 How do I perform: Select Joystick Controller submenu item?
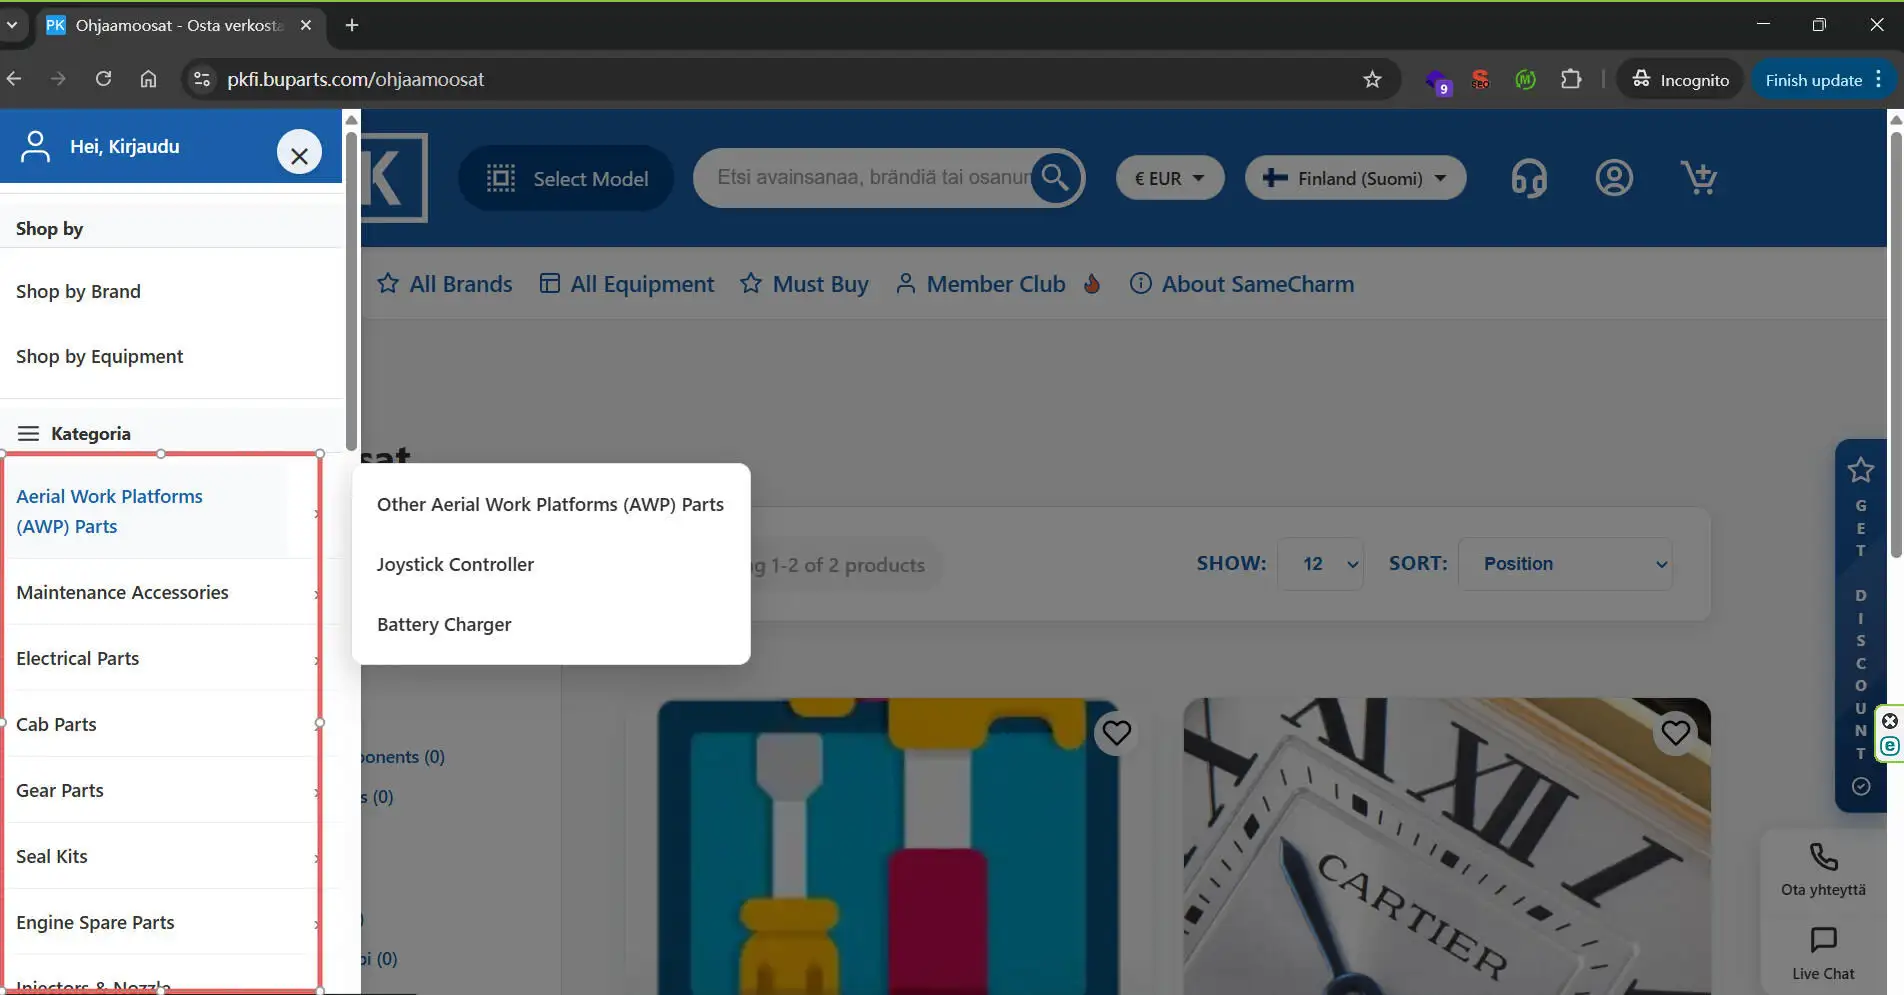pos(455,565)
